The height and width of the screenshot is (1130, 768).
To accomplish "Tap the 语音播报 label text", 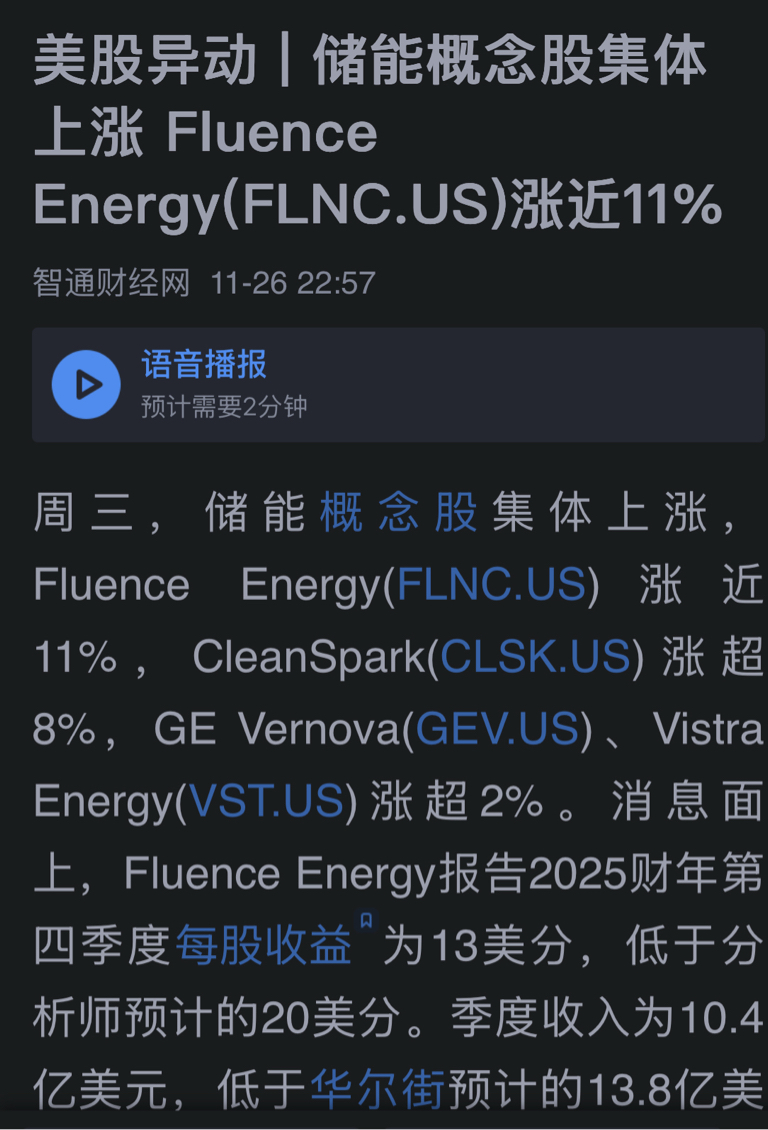I will (204, 365).
